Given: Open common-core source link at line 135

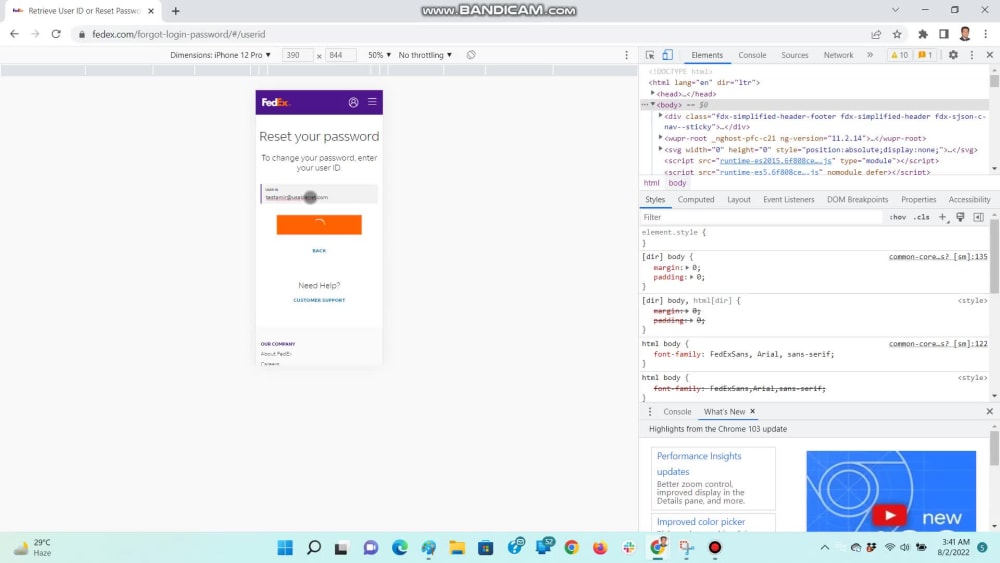Looking at the screenshot, I should tap(938, 256).
